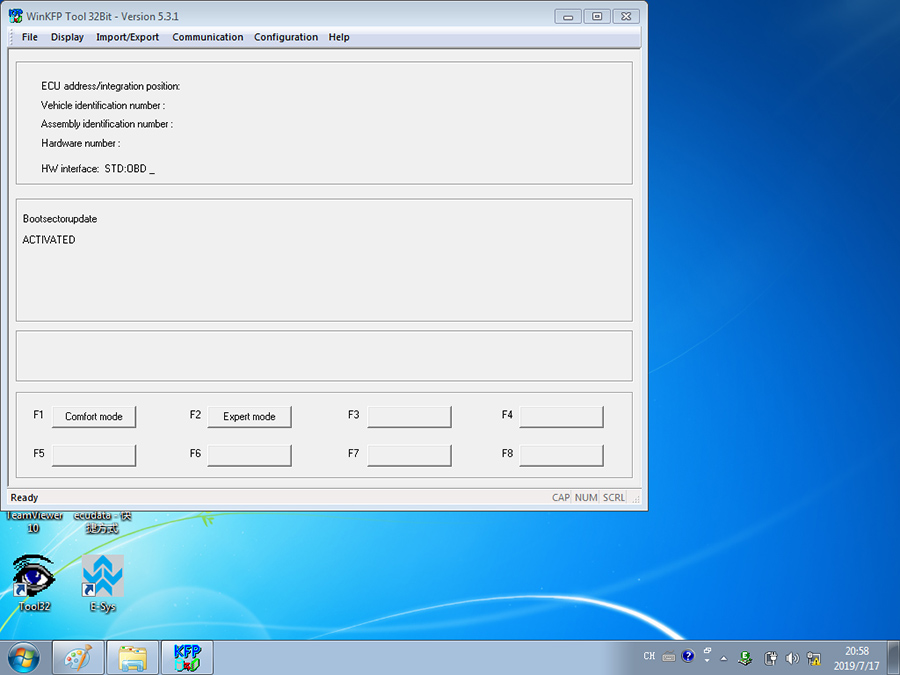The width and height of the screenshot is (900, 675).
Task: Click the green tray icon with E
Action: click(746, 658)
